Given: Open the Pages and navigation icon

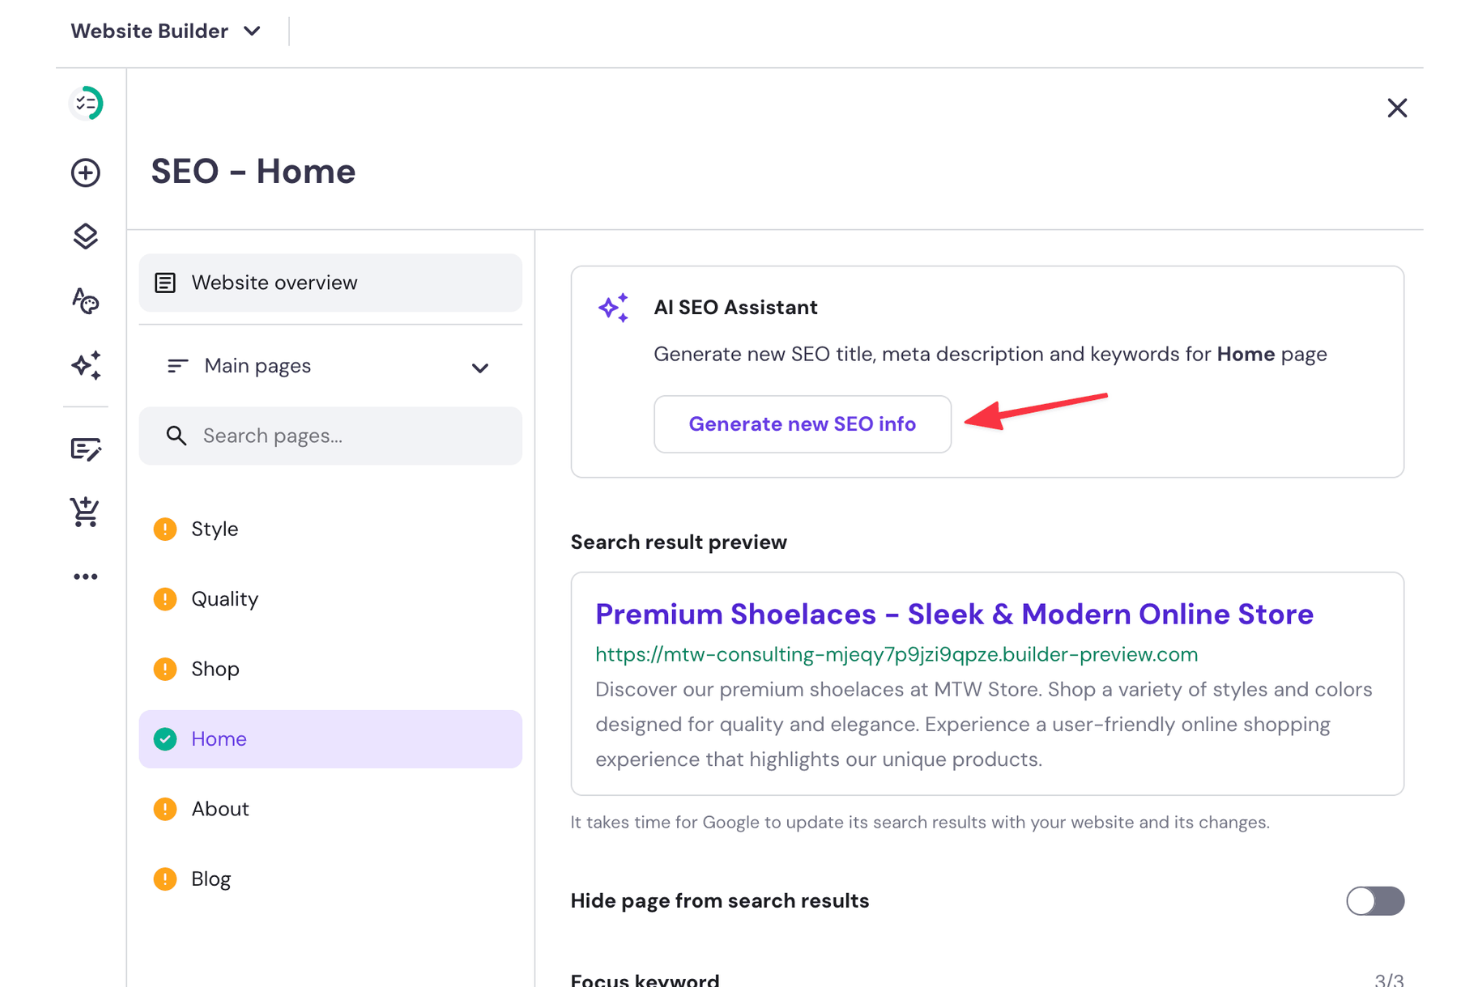Looking at the screenshot, I should [86, 236].
